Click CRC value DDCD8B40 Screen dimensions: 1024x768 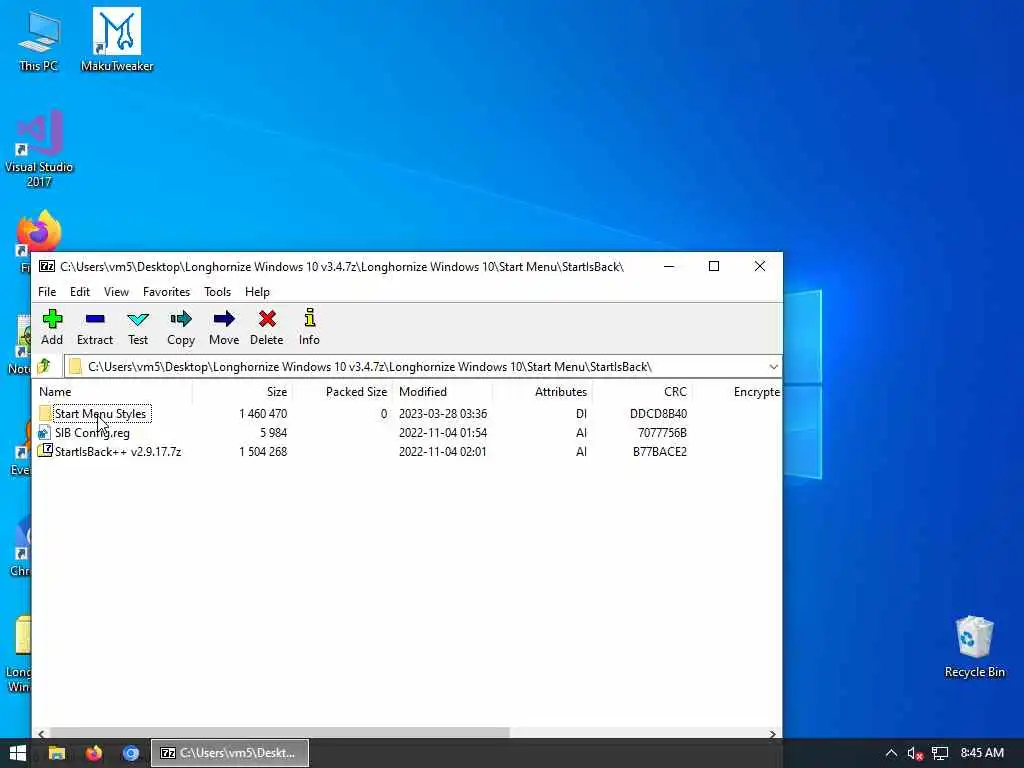(658, 413)
